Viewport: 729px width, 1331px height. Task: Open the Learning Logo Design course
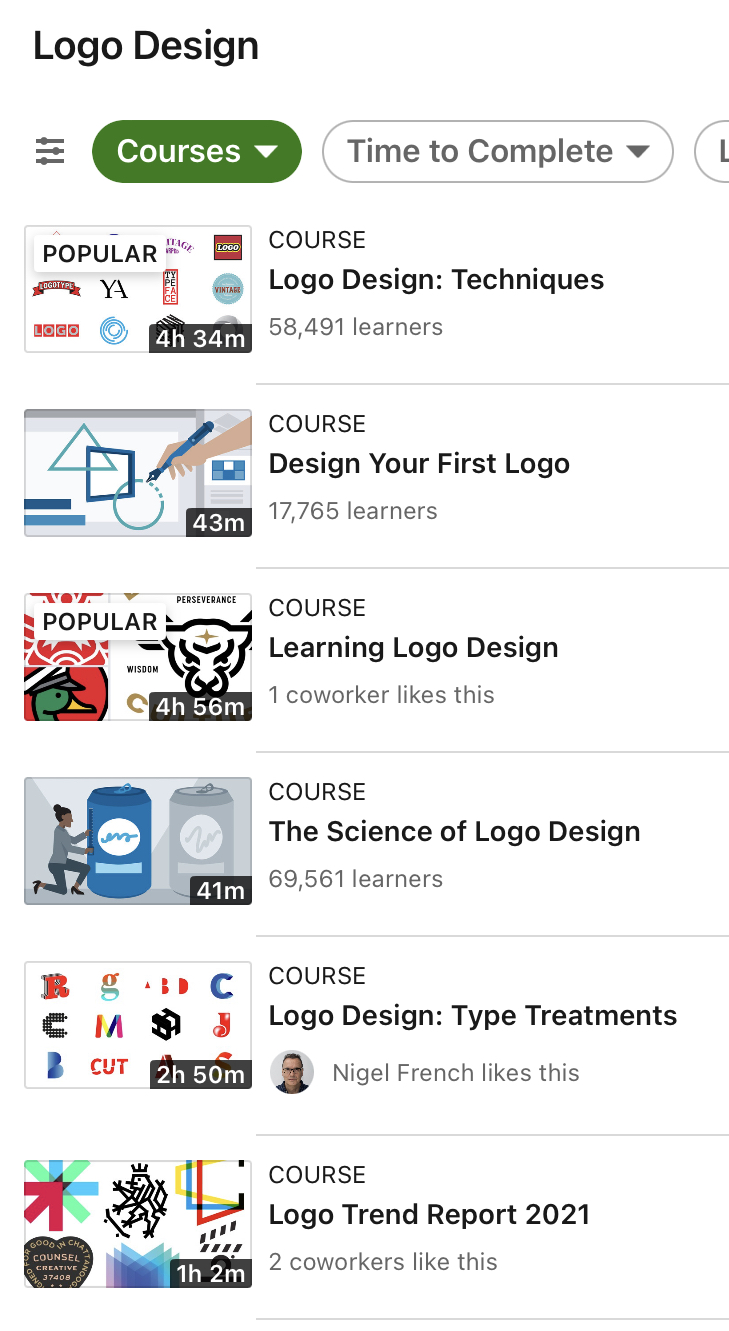[x=413, y=647]
